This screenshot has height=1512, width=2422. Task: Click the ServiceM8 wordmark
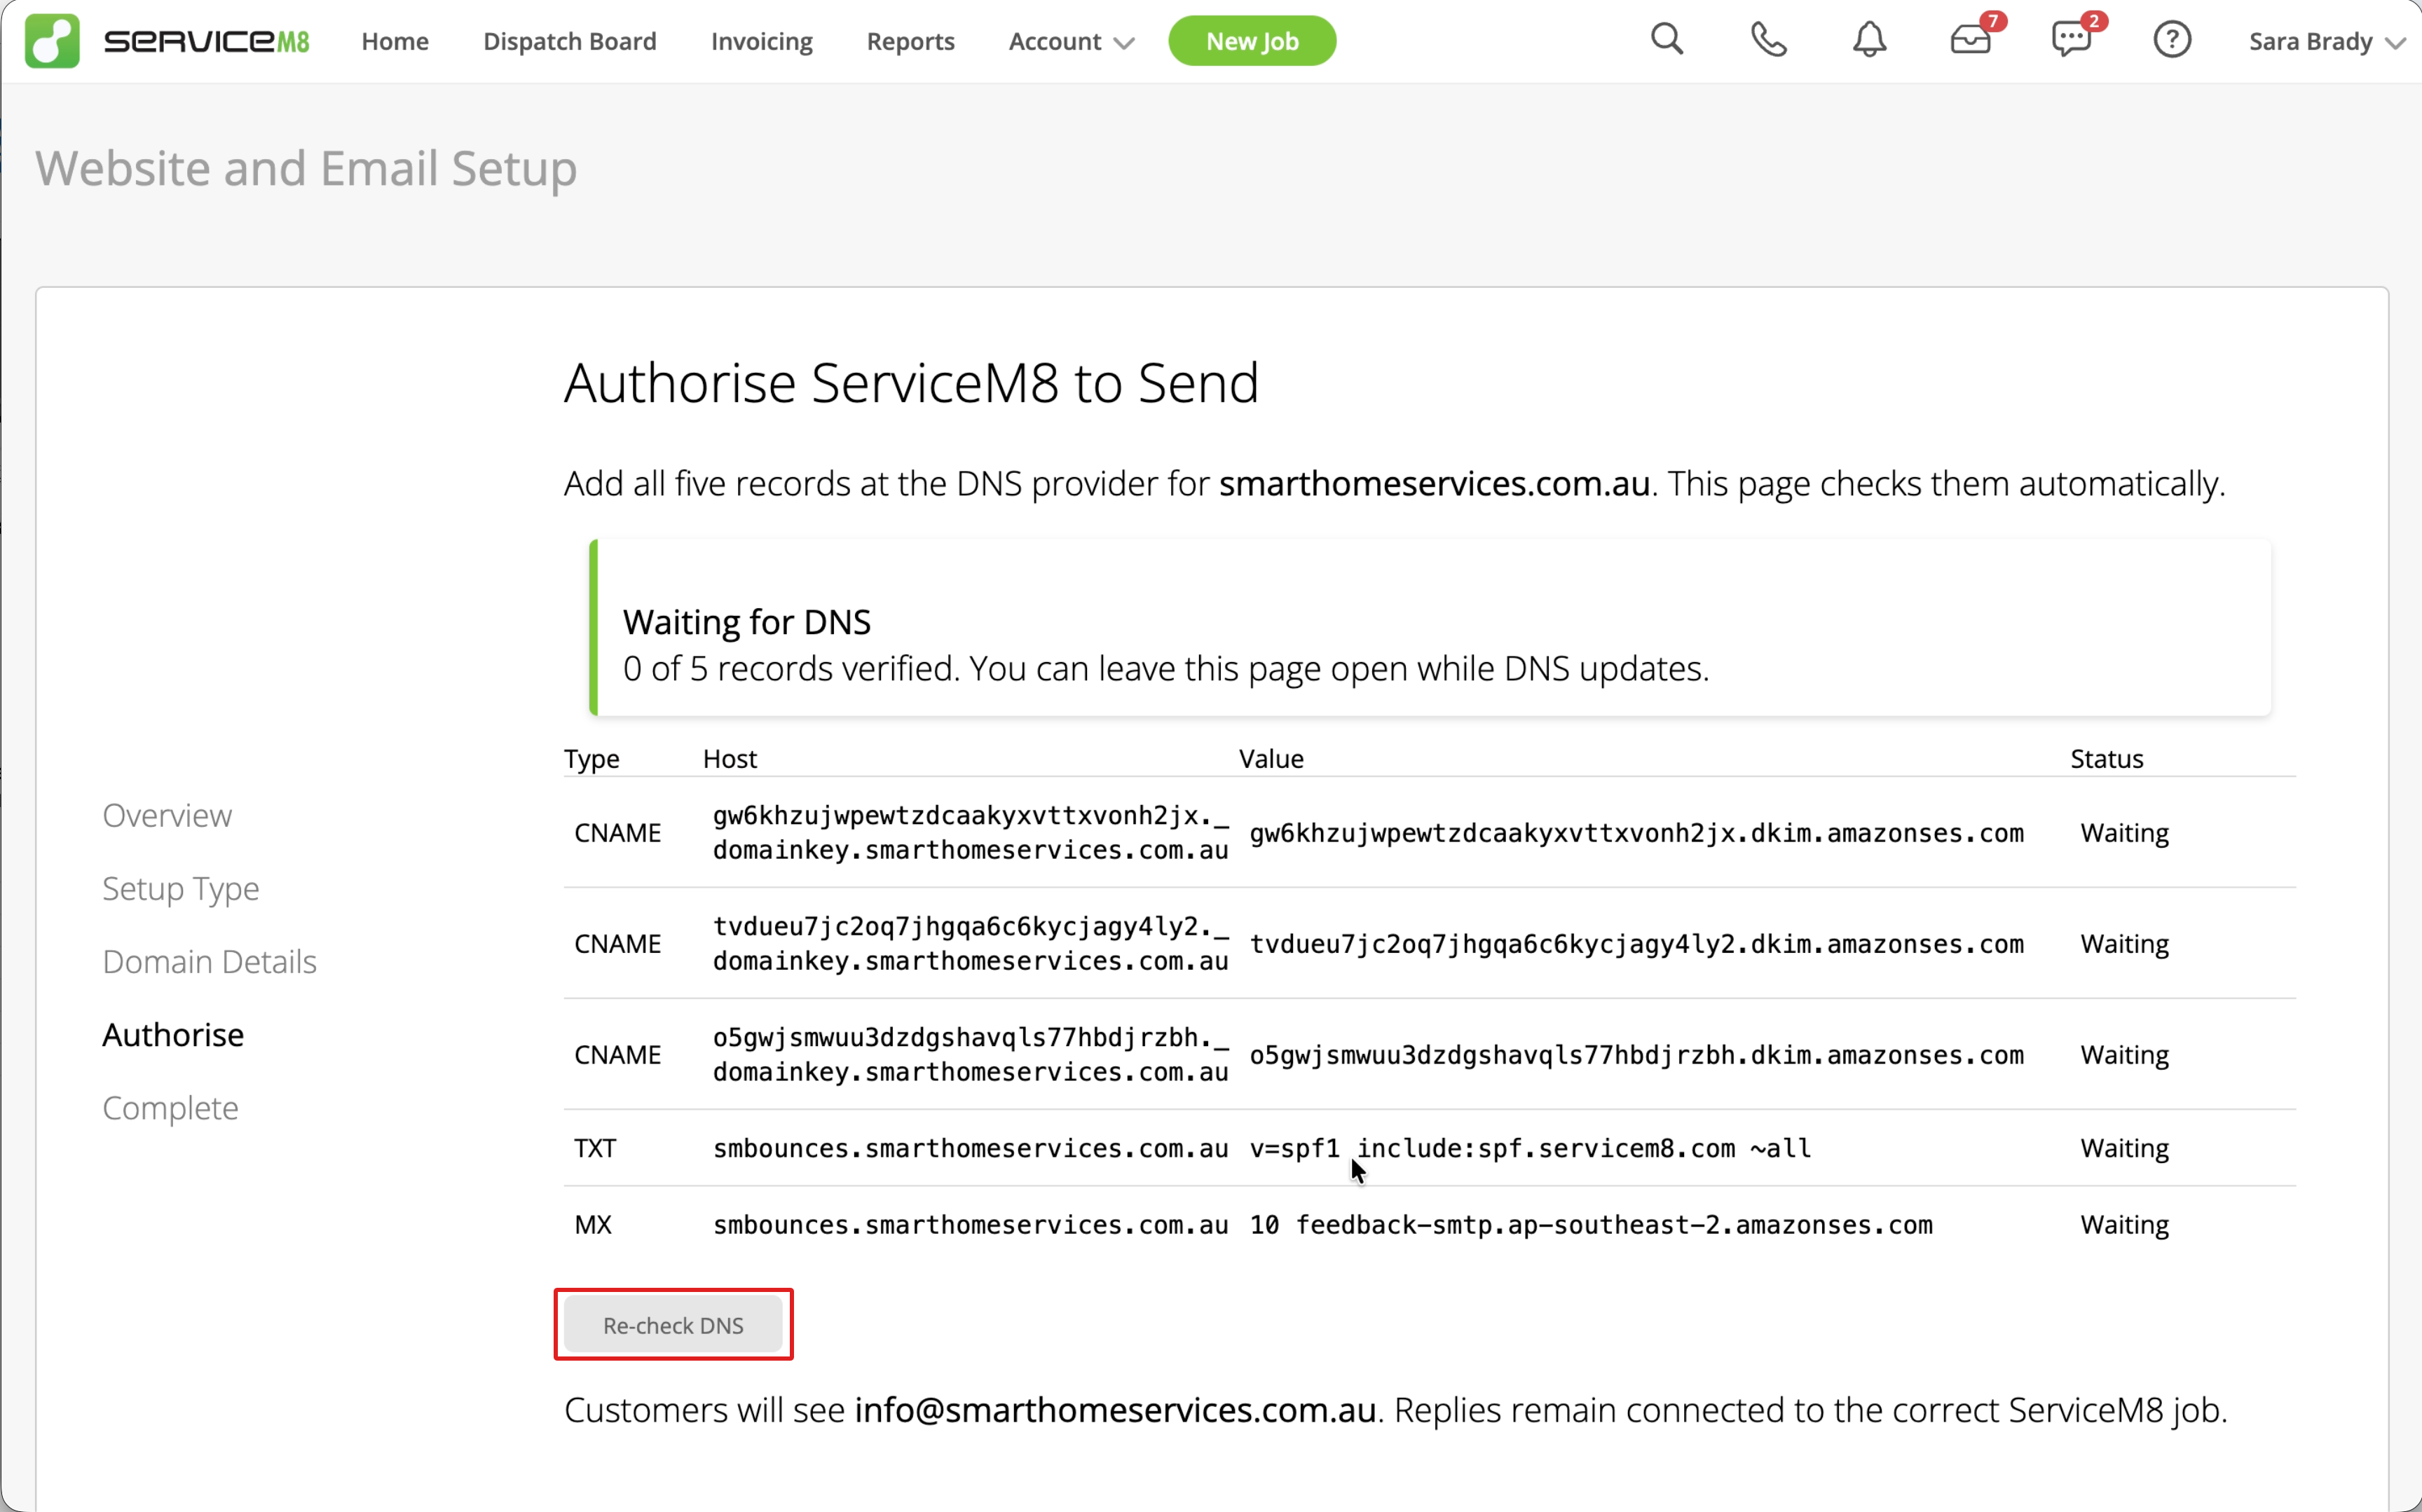click(x=207, y=41)
